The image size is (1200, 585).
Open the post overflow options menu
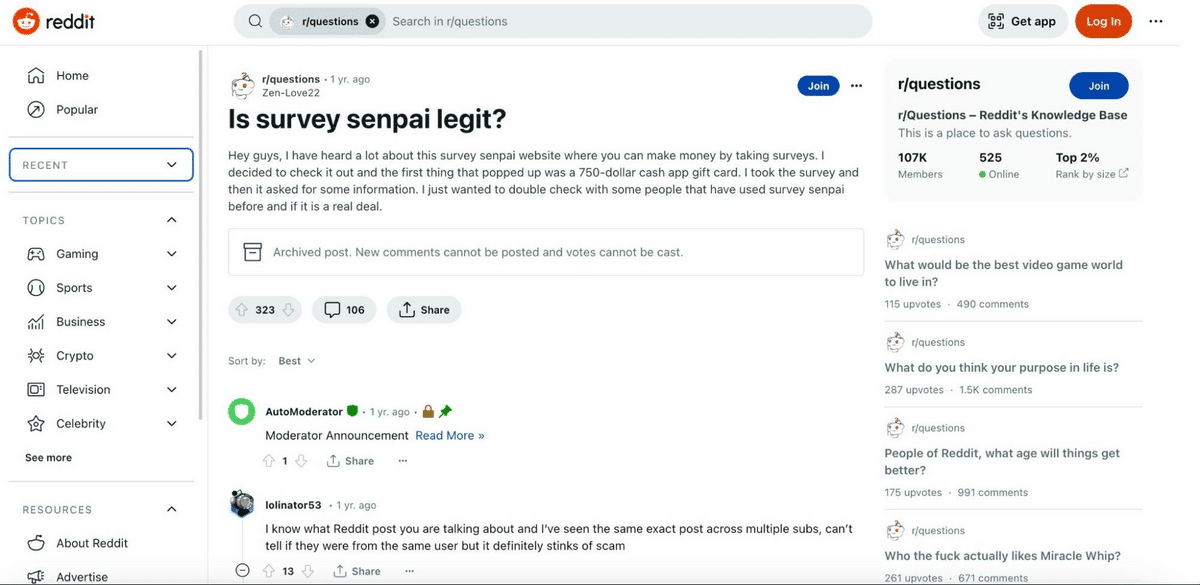point(856,86)
